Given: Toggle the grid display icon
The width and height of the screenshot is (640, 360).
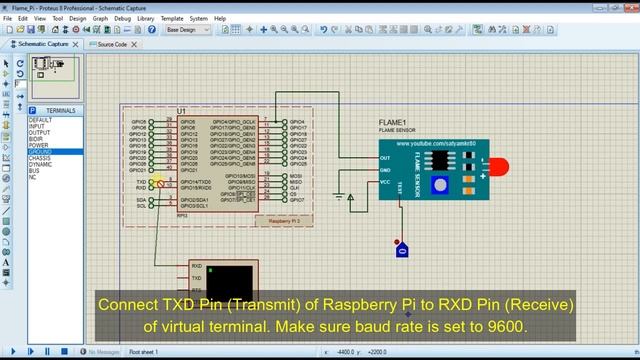Looking at the screenshot, I should click(x=236, y=30).
